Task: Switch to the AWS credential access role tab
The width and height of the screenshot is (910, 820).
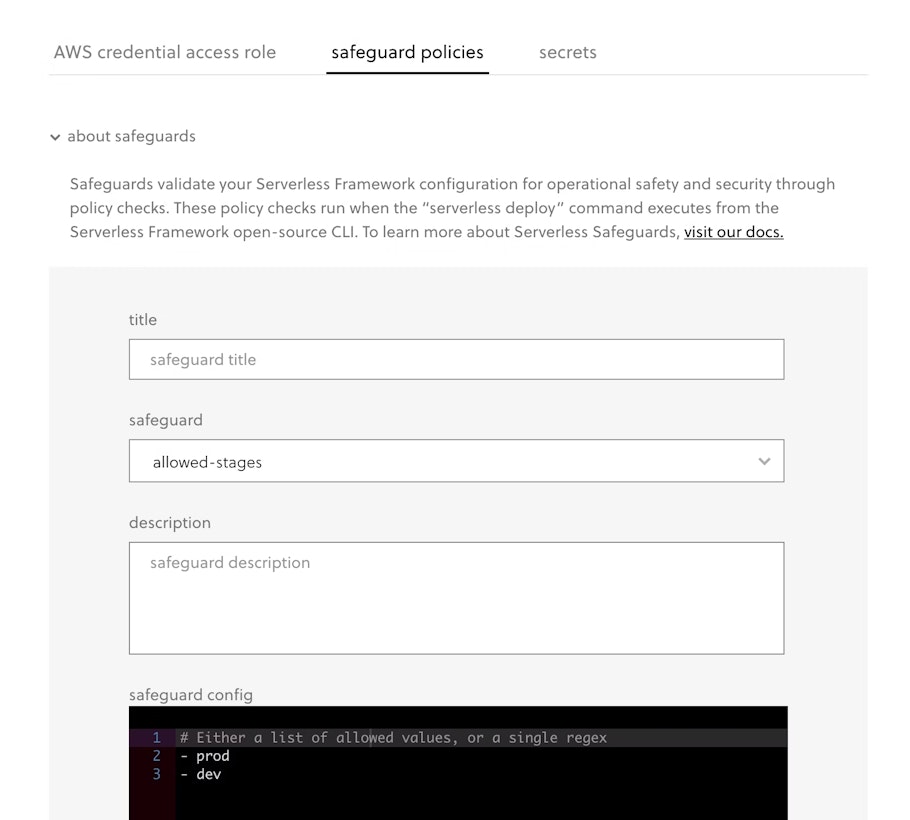Action: [164, 52]
